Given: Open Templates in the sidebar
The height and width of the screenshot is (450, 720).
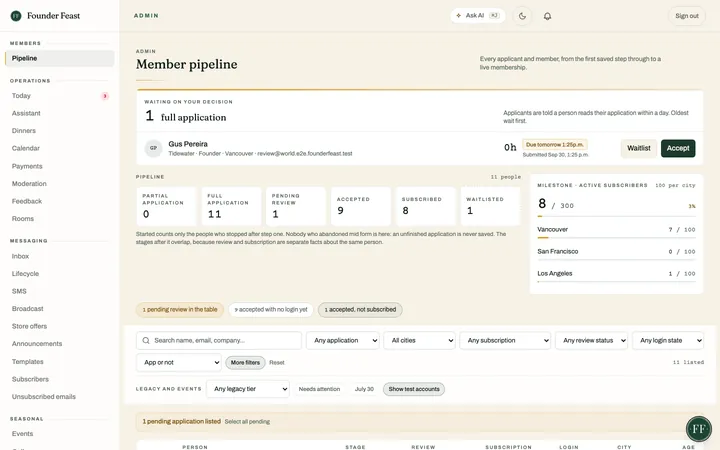Looking at the screenshot, I should pos(59,362).
